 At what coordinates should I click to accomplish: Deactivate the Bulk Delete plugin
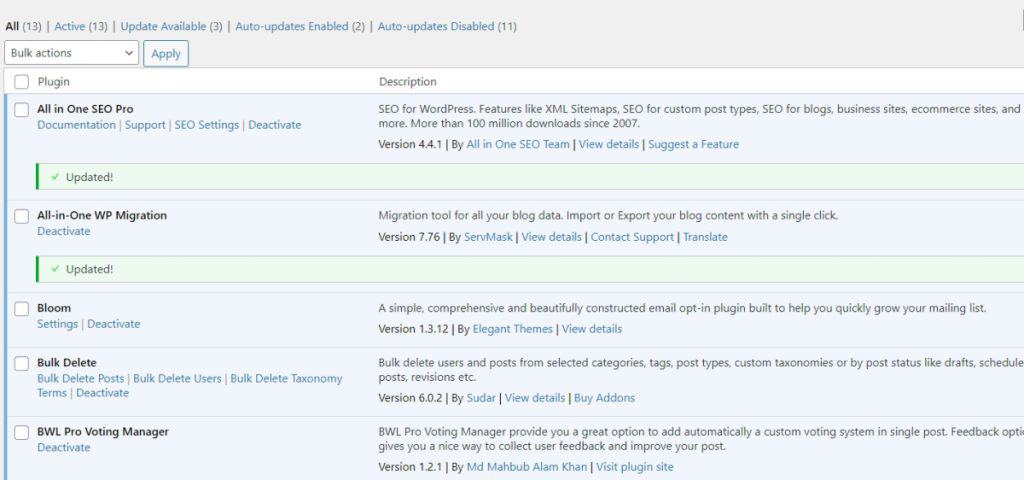click(x=103, y=393)
